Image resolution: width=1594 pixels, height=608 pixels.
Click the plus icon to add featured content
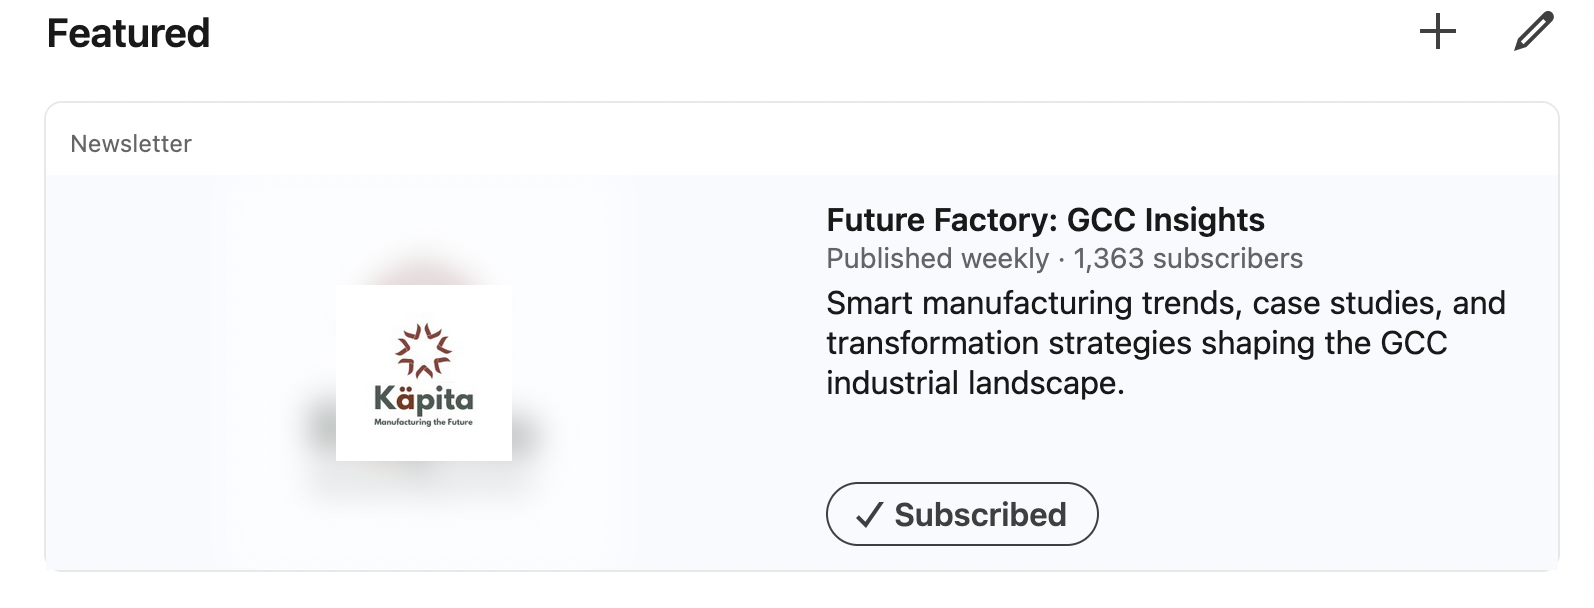click(x=1437, y=32)
